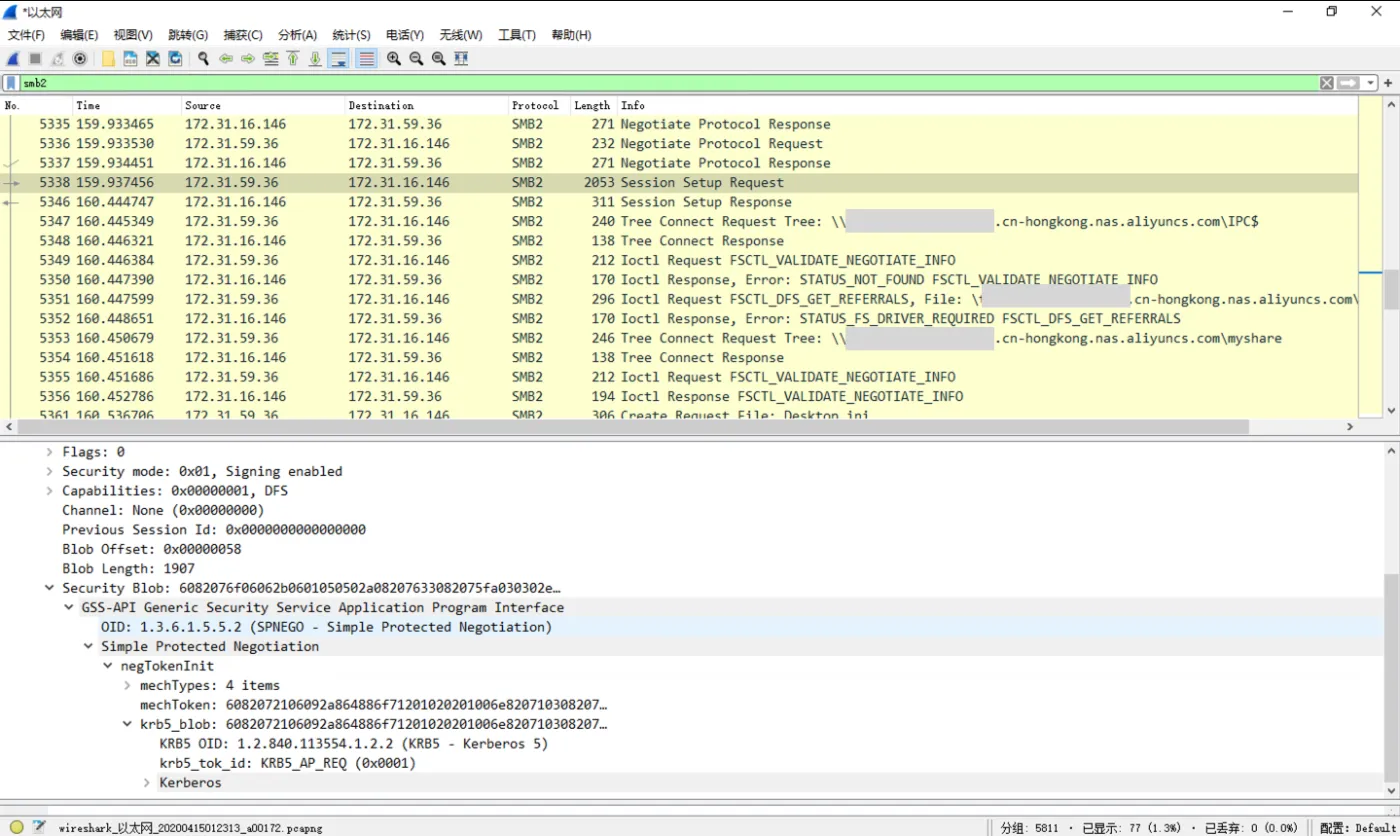
Task: Open the 文件(F) menu
Action: [26, 35]
